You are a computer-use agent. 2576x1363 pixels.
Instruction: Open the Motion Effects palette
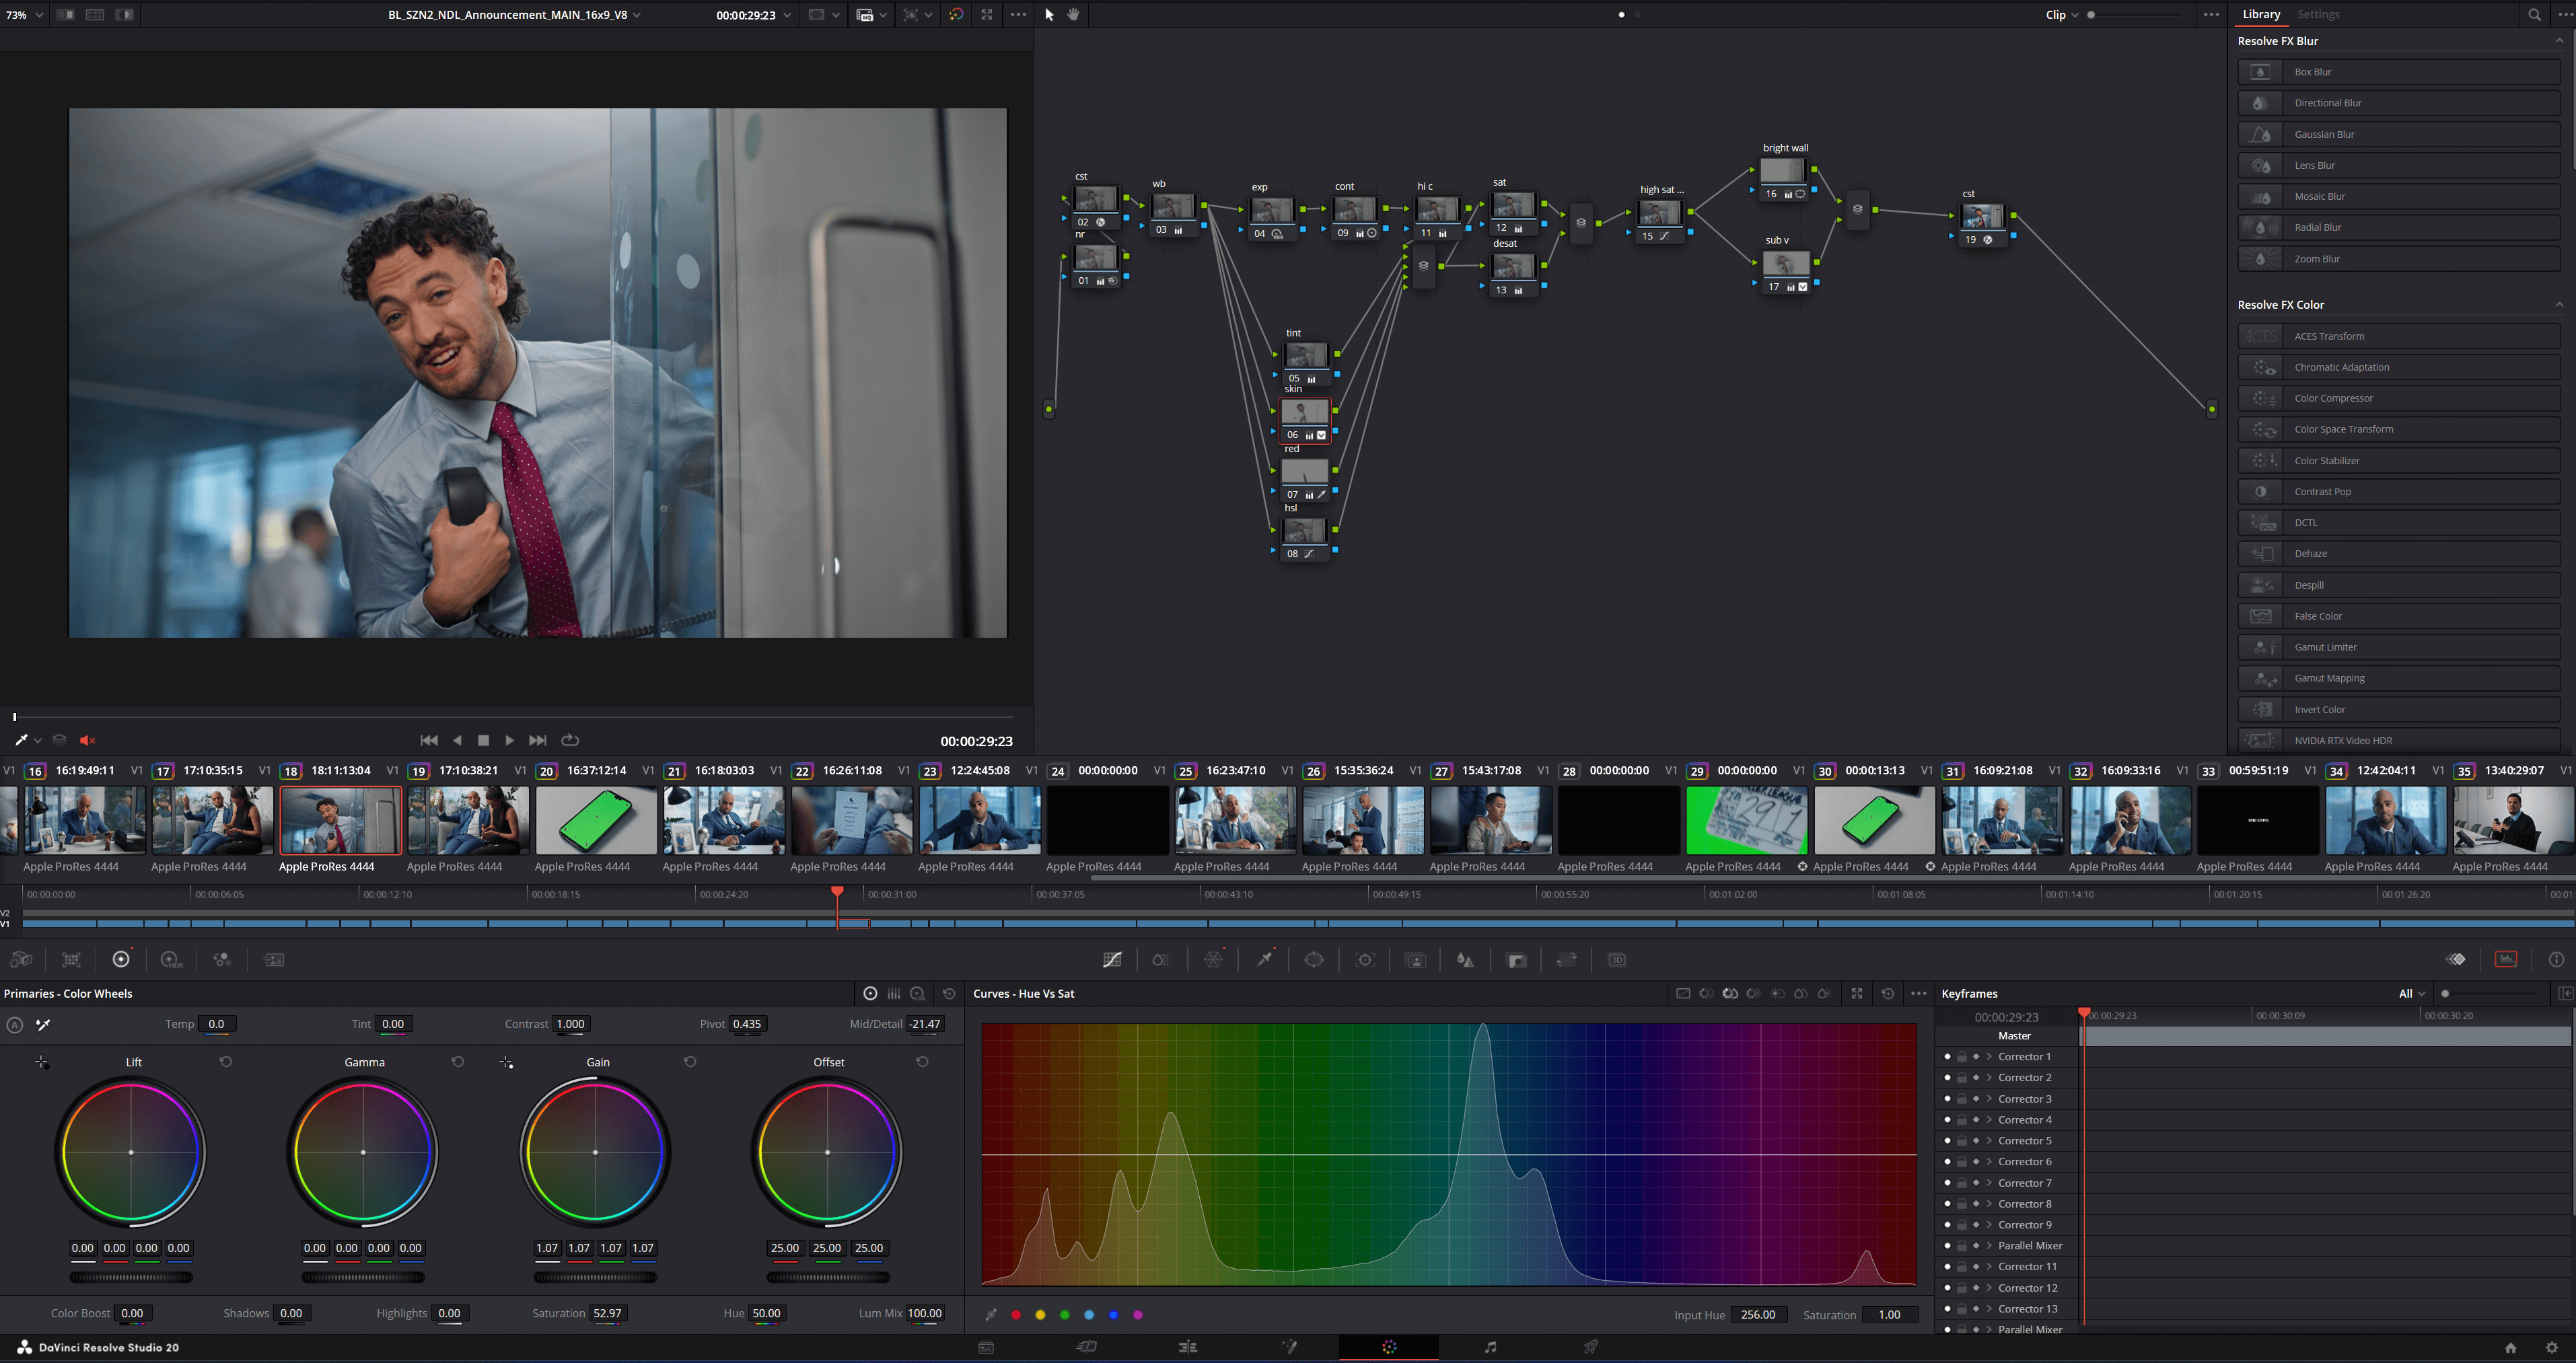point(273,960)
